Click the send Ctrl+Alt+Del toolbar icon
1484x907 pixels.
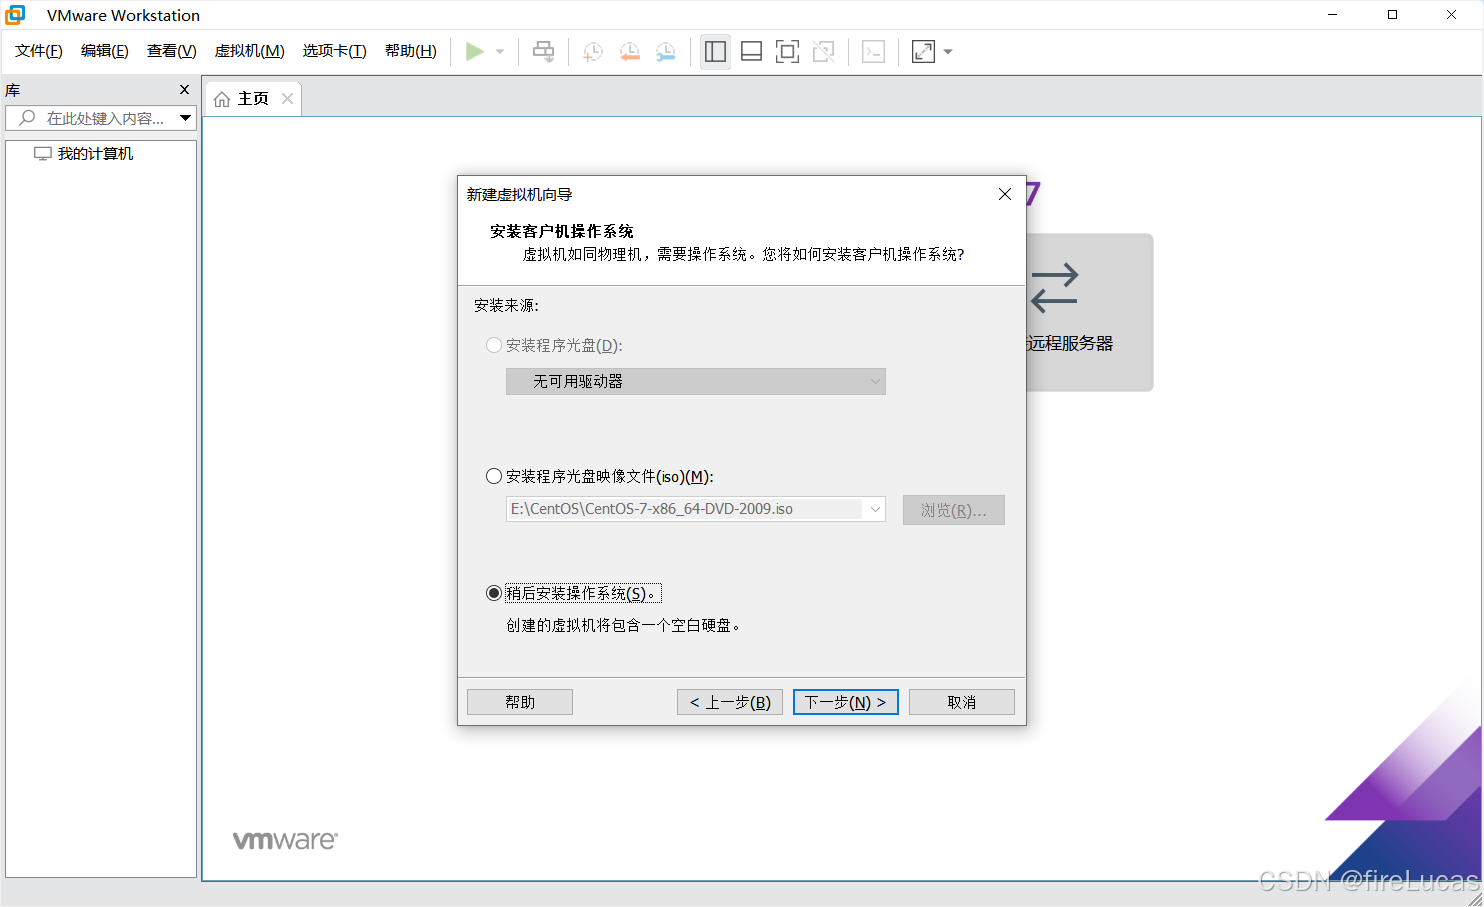pyautogui.click(x=544, y=52)
